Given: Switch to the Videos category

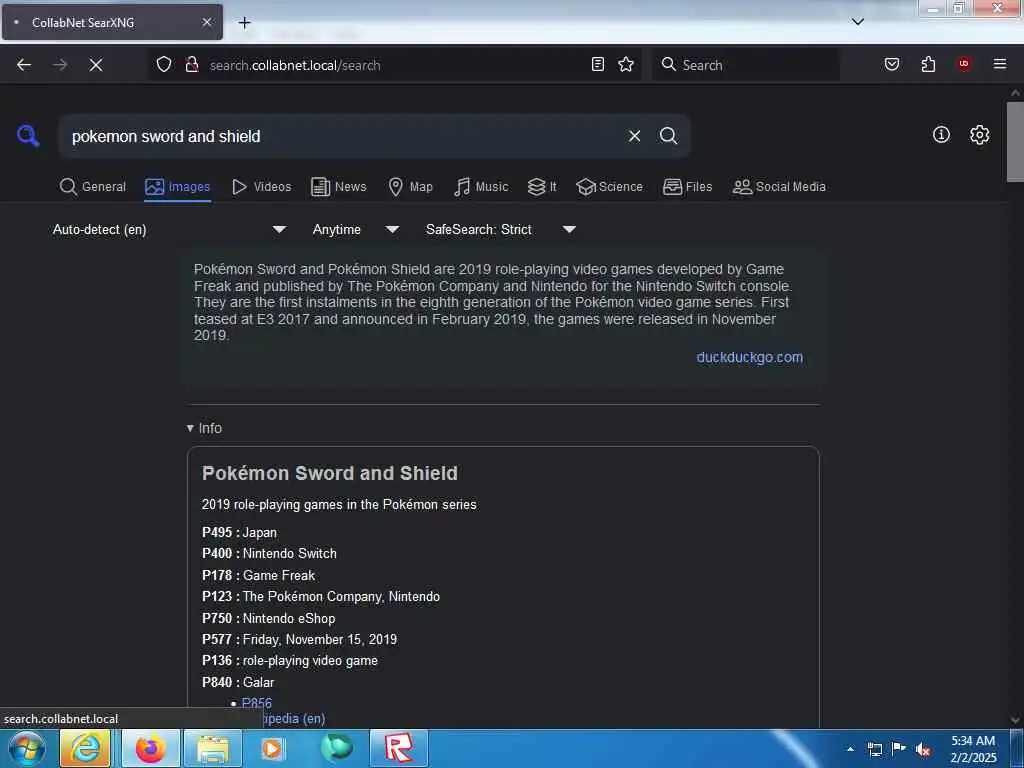Looking at the screenshot, I should coord(262,187).
